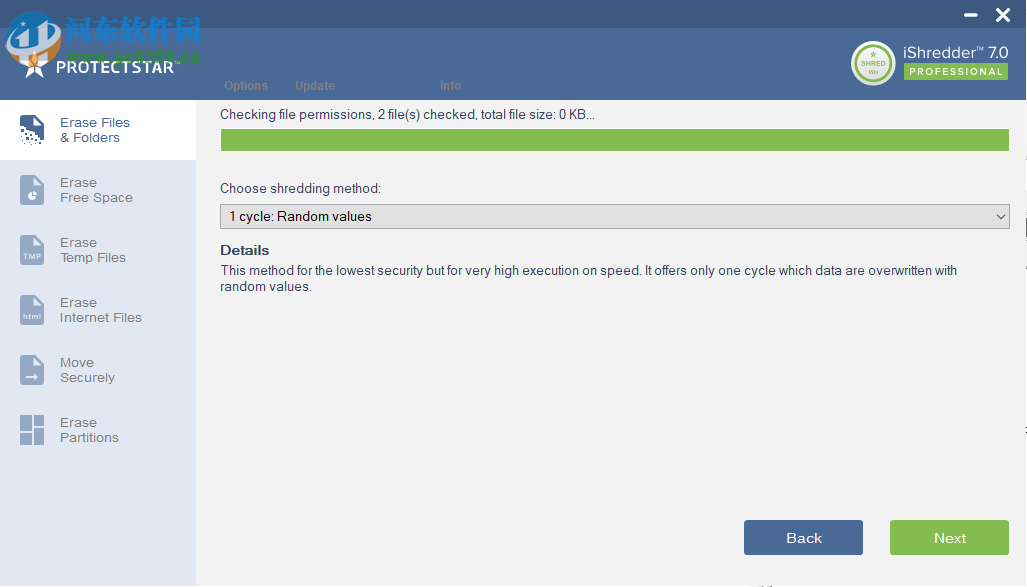Select the Erase Temp Files TMP icon

[x=32, y=250]
